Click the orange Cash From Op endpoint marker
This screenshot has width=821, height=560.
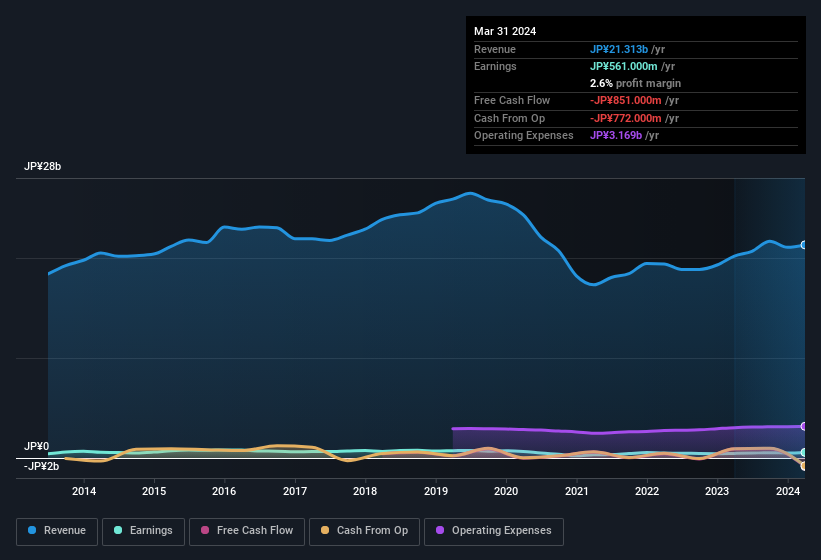pyautogui.click(x=804, y=466)
